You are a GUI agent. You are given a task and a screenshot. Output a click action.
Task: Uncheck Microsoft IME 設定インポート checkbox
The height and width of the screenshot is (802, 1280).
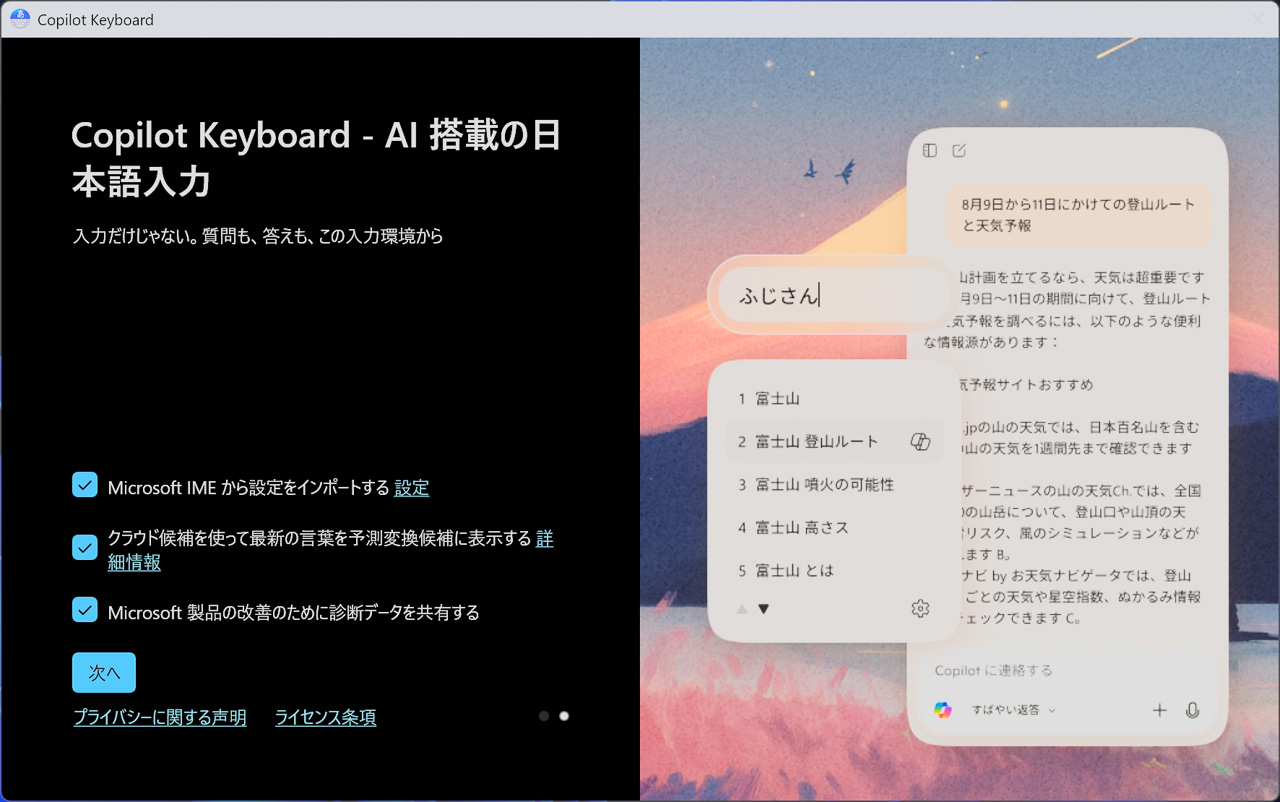85,485
